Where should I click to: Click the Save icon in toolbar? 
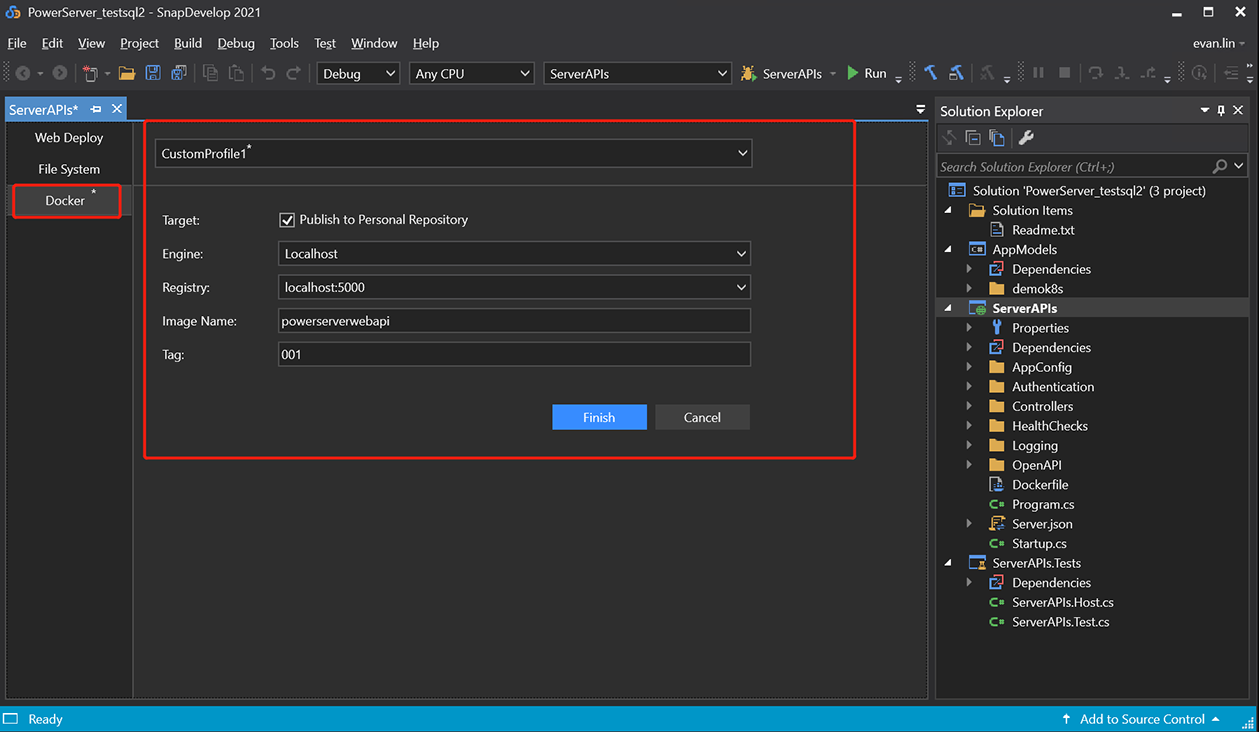click(153, 73)
